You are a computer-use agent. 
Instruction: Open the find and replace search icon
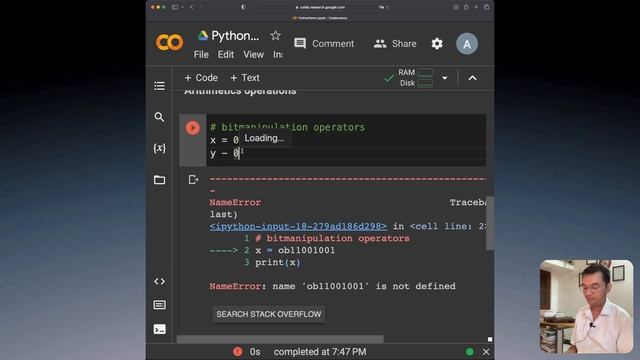pos(160,117)
